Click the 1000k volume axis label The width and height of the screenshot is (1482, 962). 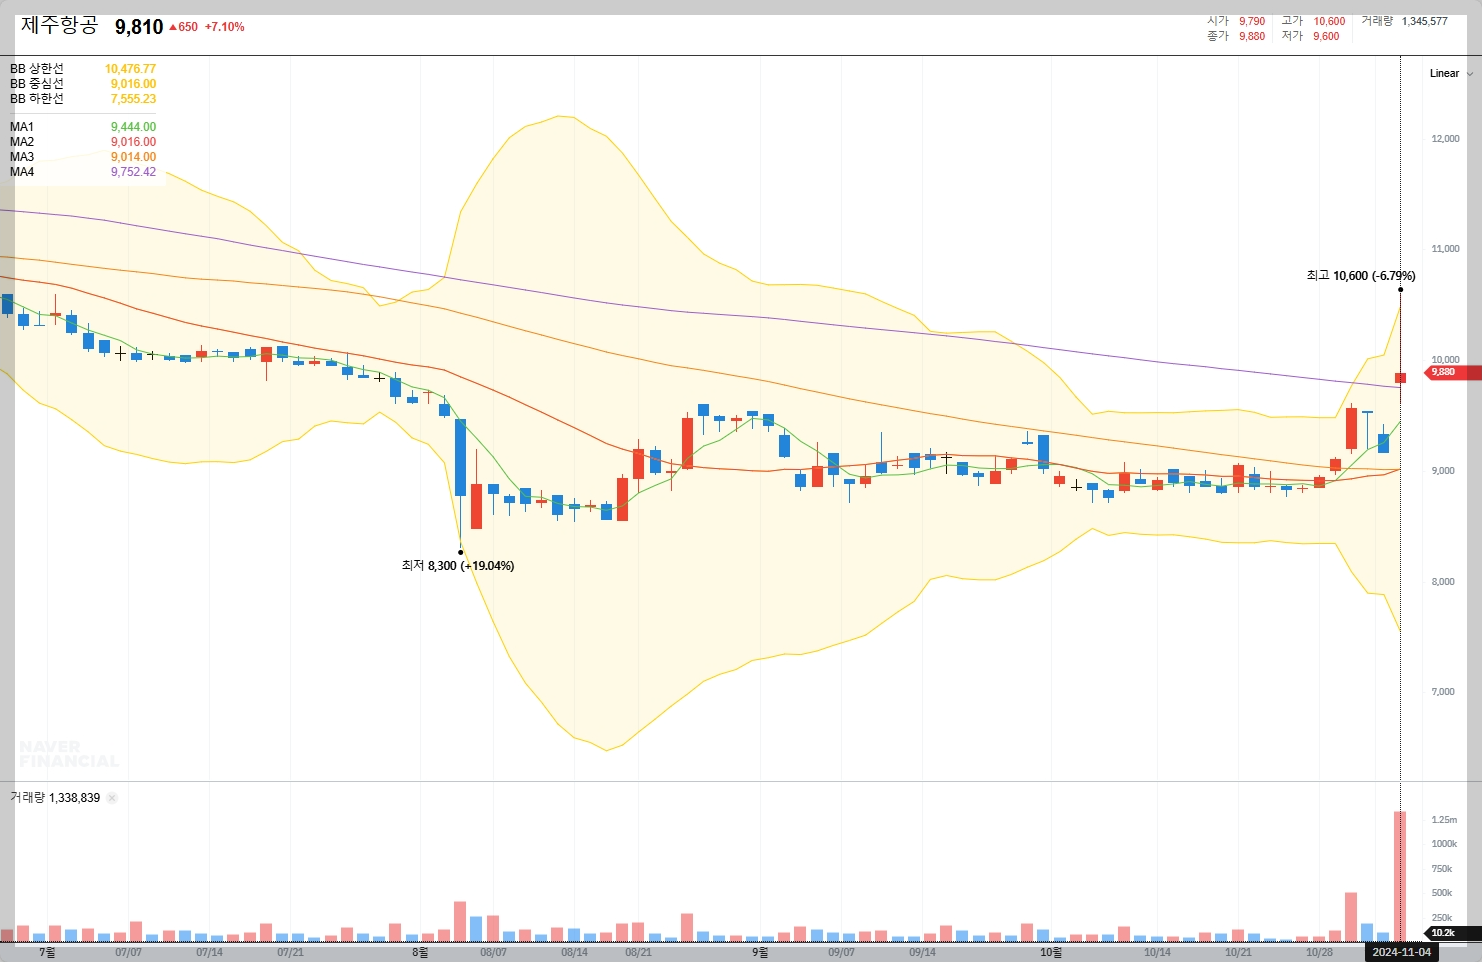1444,844
